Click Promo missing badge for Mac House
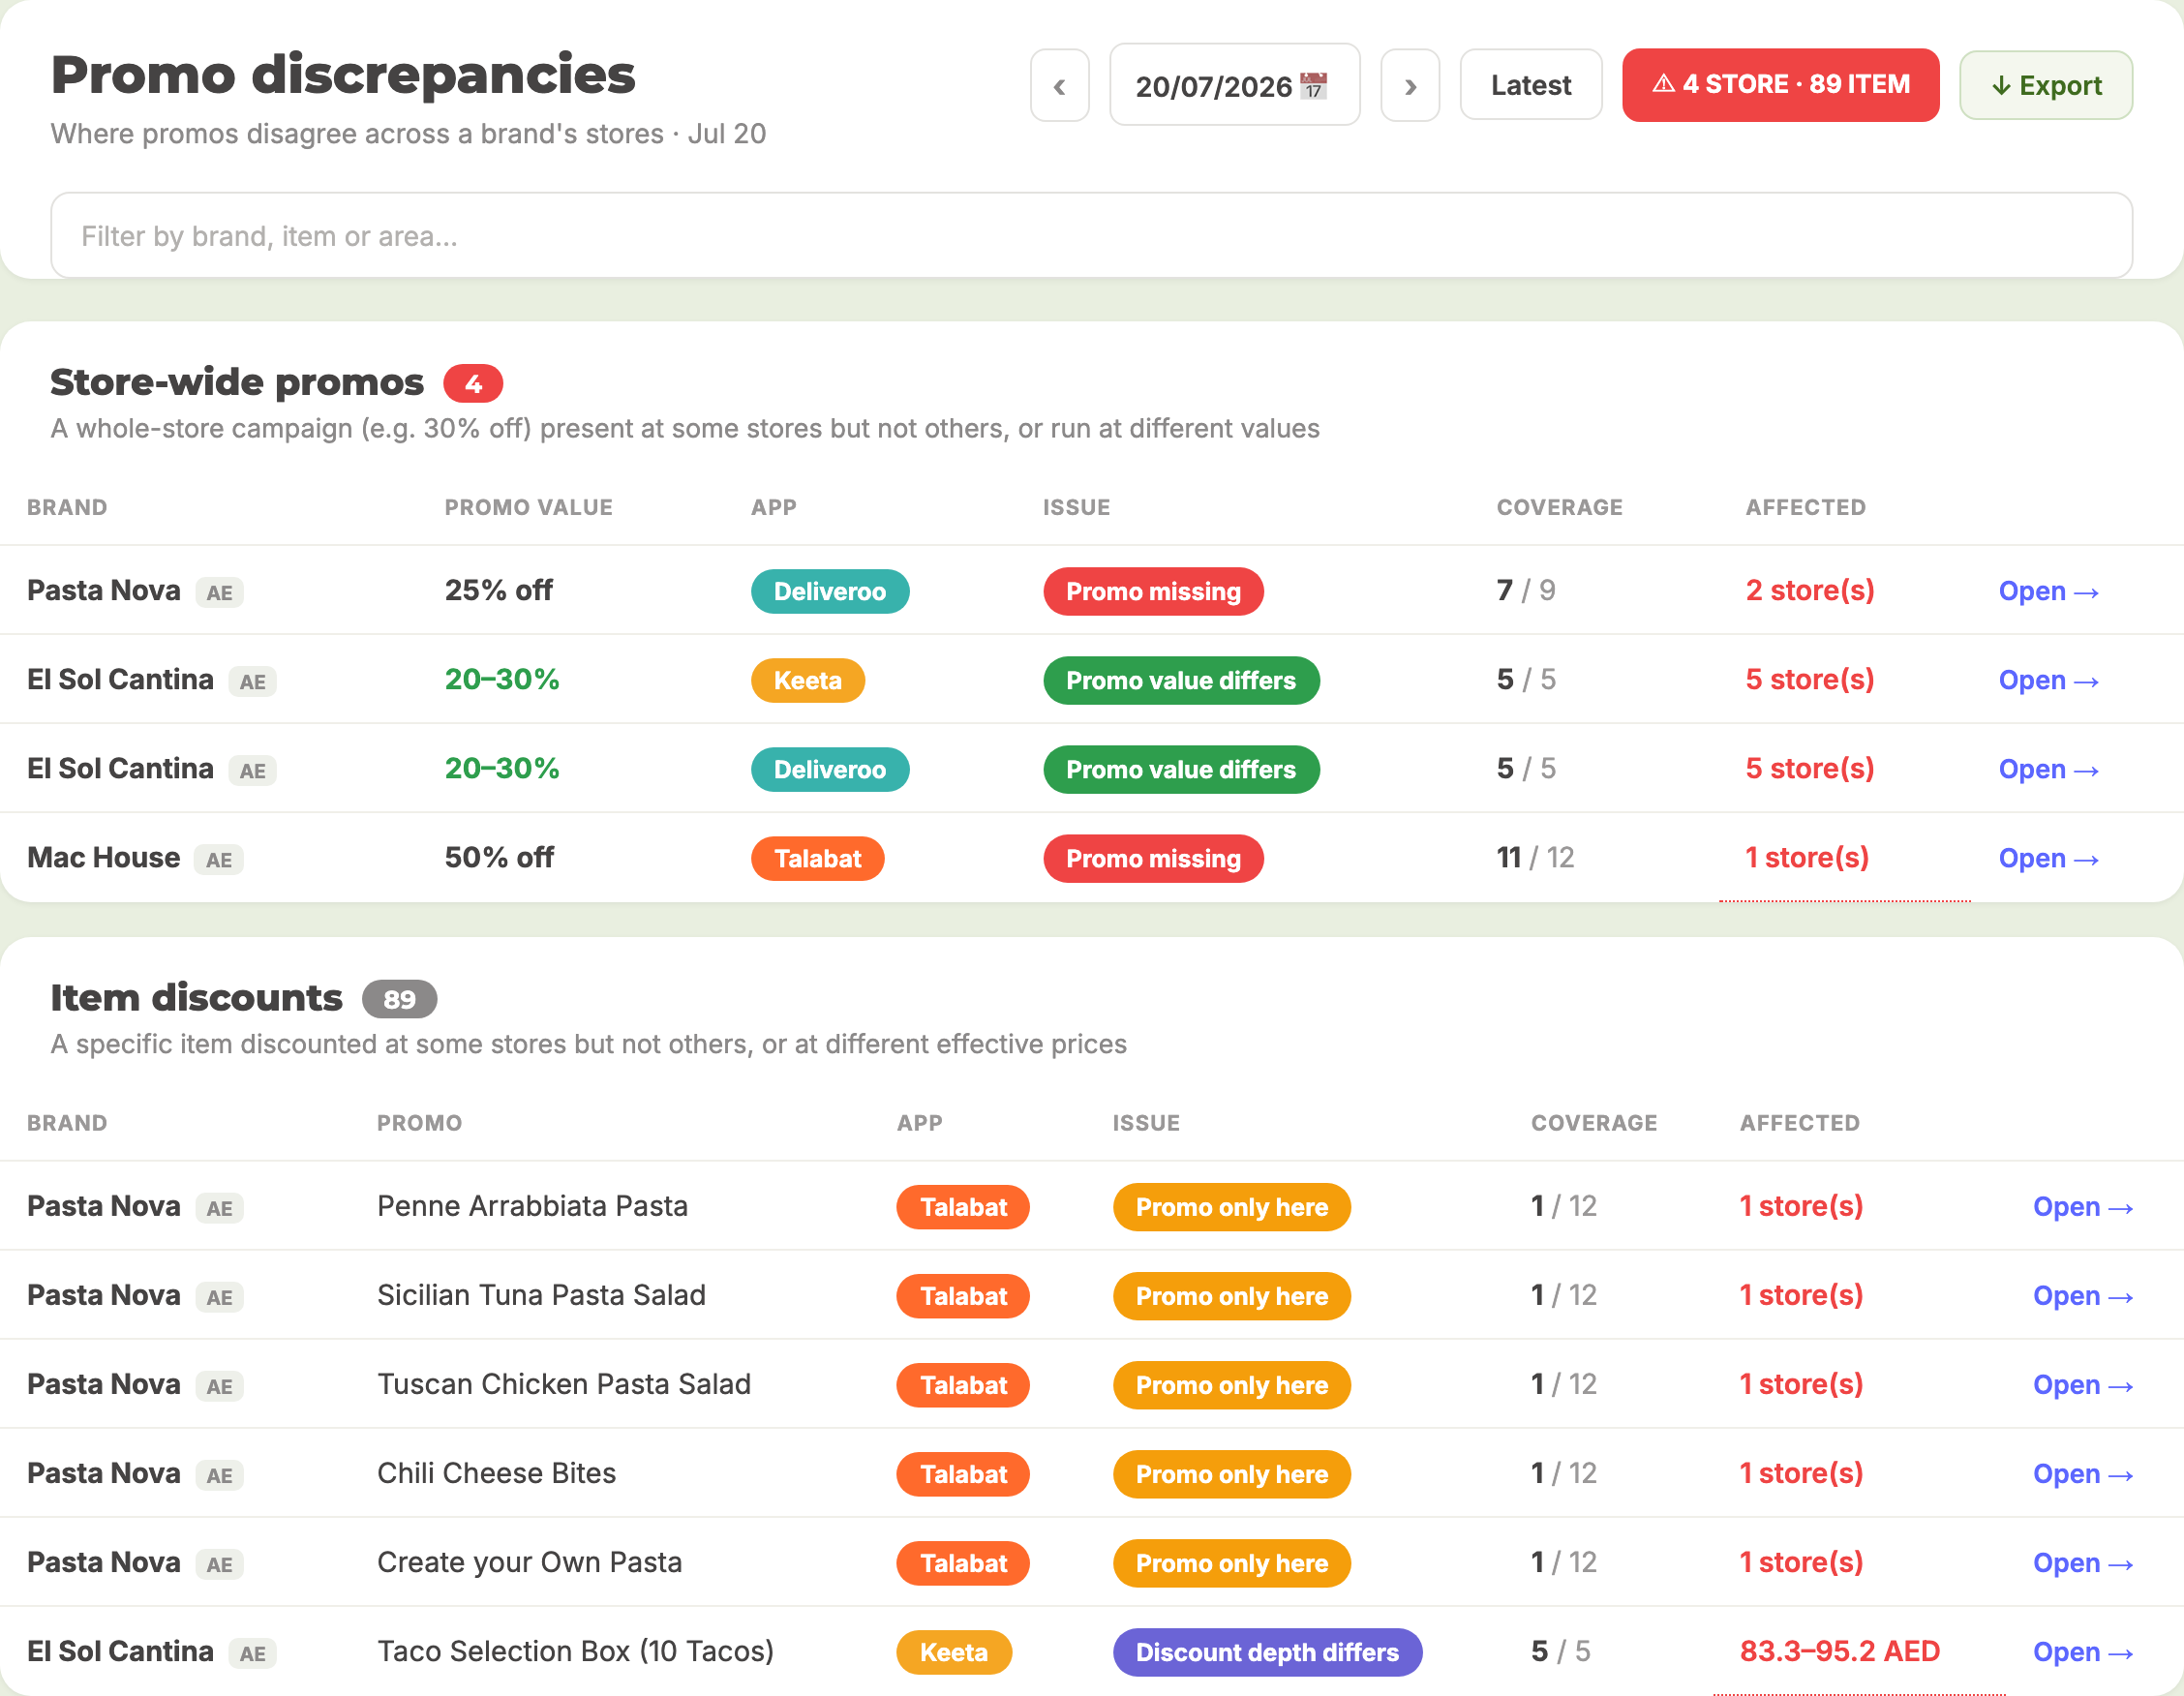This screenshot has height=1696, width=2184. click(x=1153, y=858)
